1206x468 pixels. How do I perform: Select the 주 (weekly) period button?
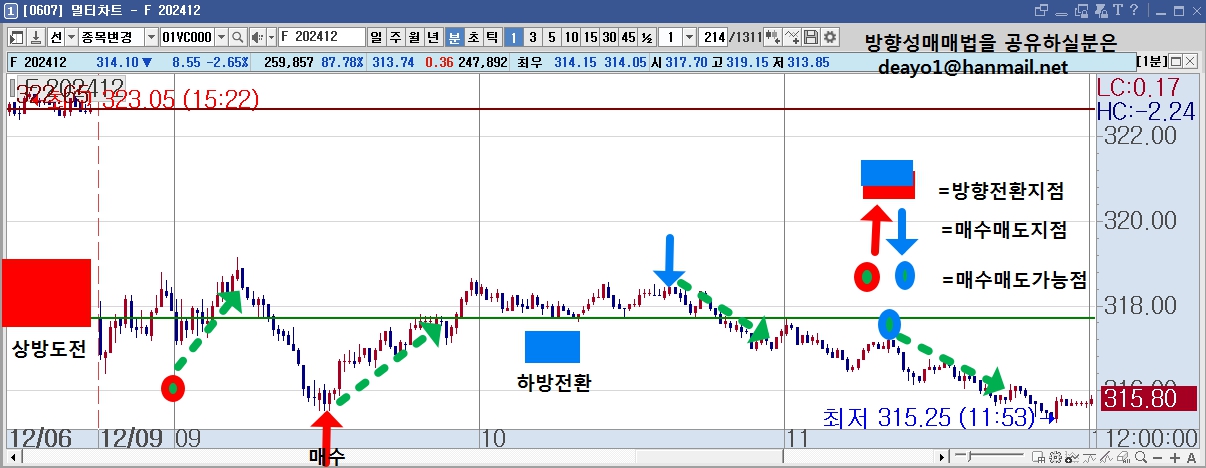click(x=395, y=37)
